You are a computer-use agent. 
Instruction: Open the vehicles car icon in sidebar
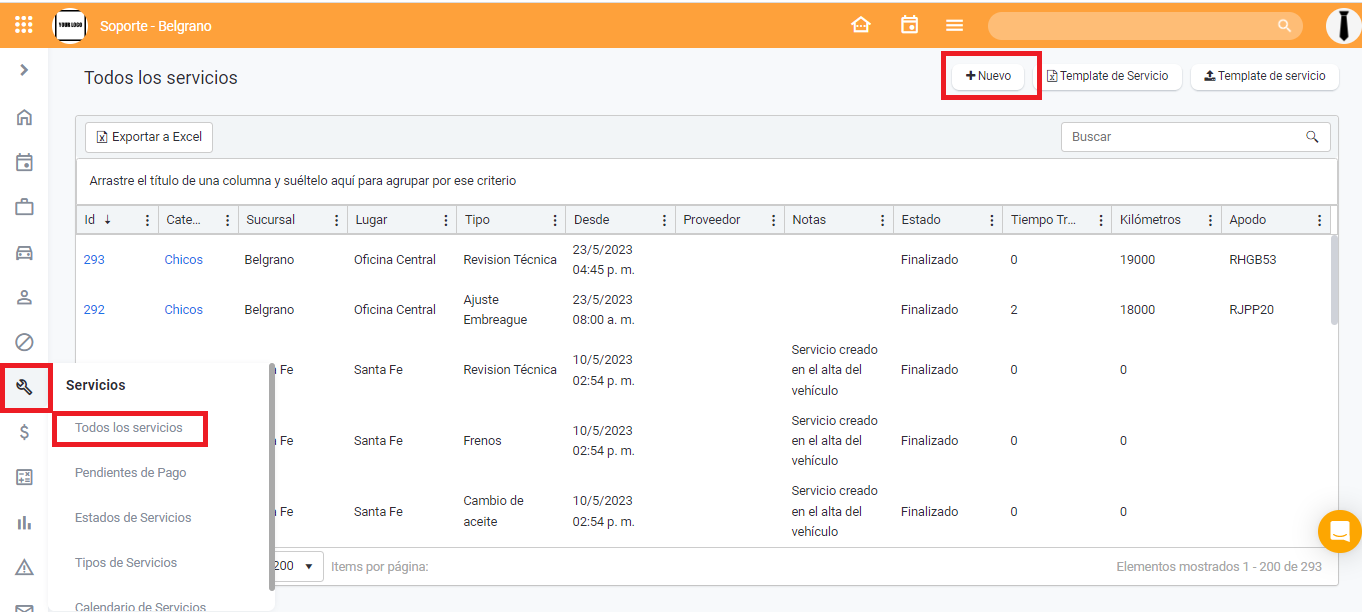(25, 252)
